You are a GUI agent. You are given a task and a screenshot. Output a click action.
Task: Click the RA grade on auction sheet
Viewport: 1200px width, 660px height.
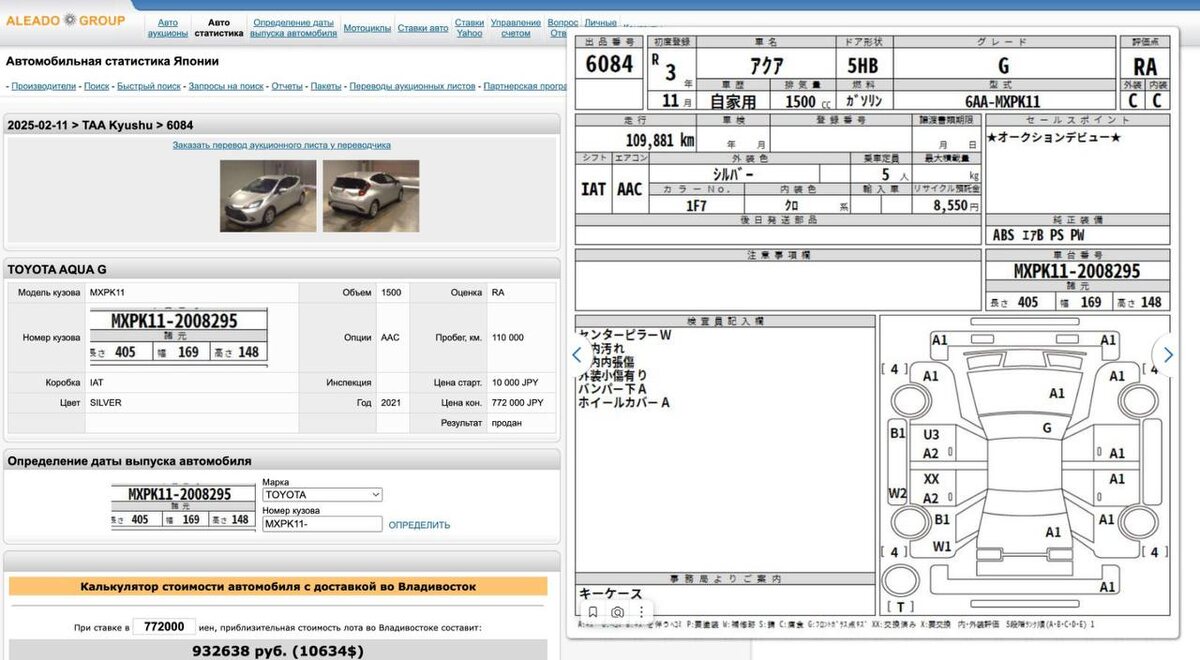click(1145, 67)
